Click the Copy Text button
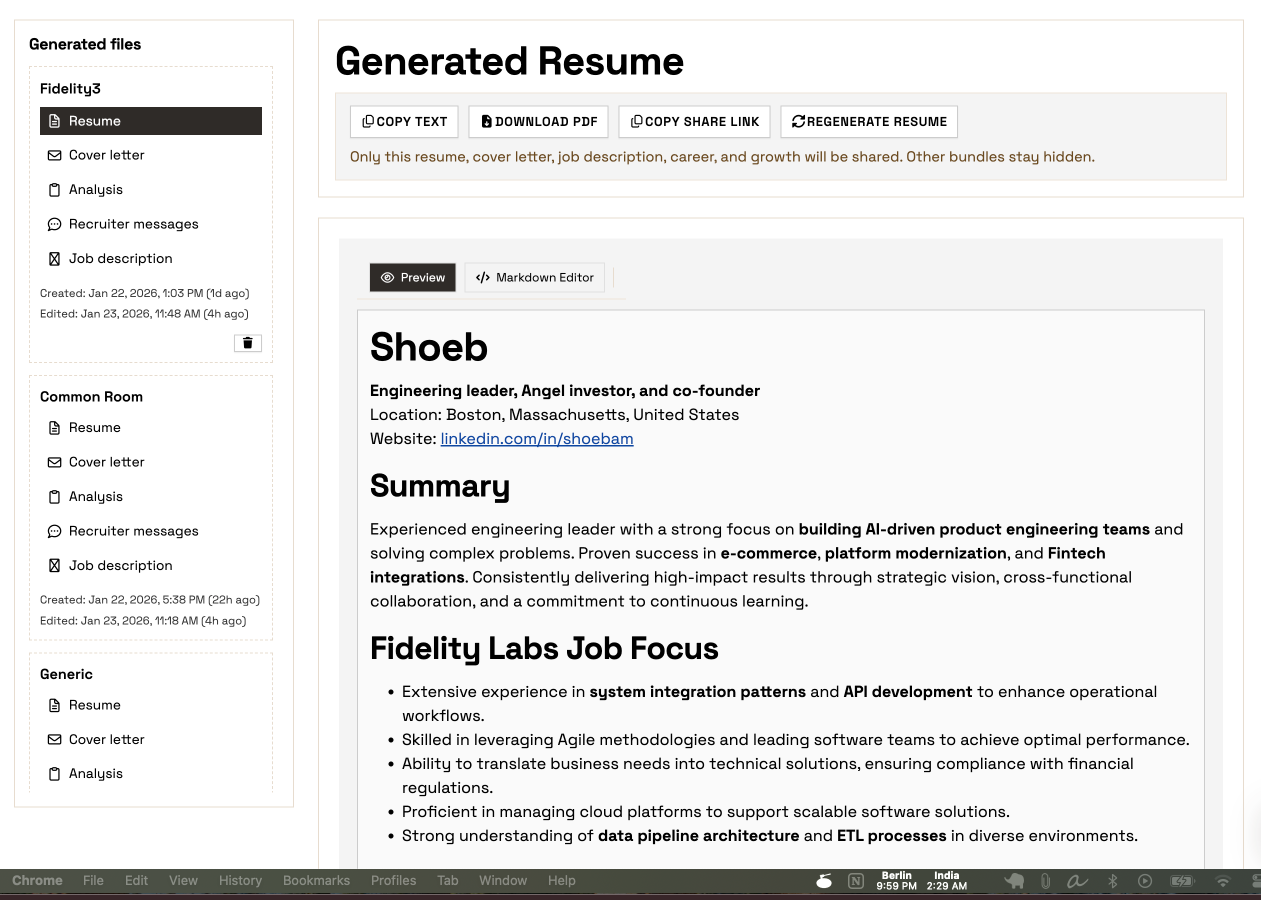This screenshot has width=1261, height=900. 404,121
